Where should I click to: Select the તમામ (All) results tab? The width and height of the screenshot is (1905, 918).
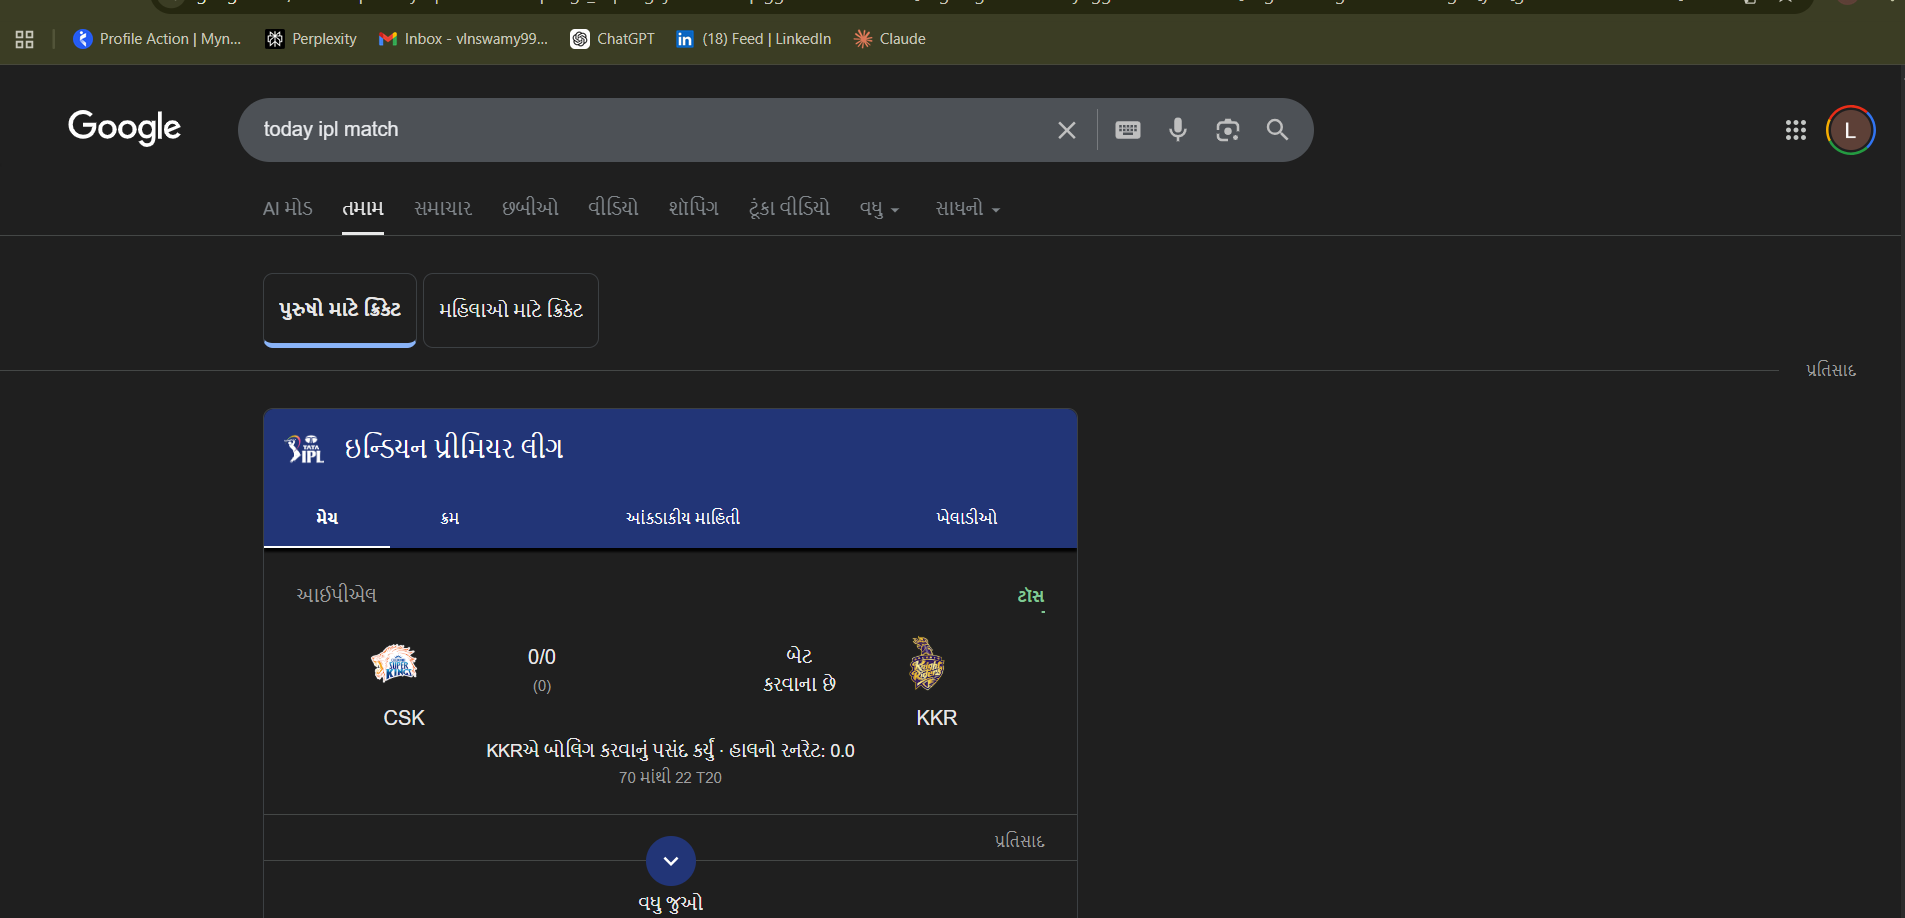[363, 208]
